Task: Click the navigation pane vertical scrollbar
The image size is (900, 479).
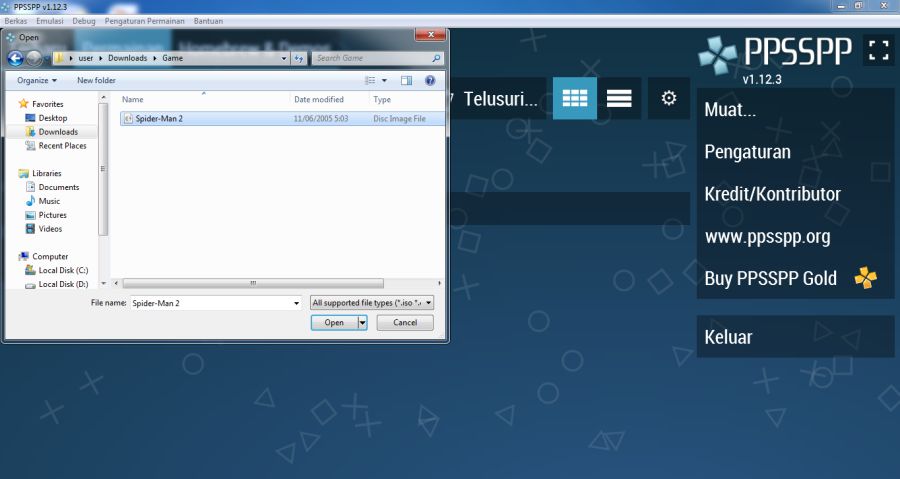Action: pos(103,169)
